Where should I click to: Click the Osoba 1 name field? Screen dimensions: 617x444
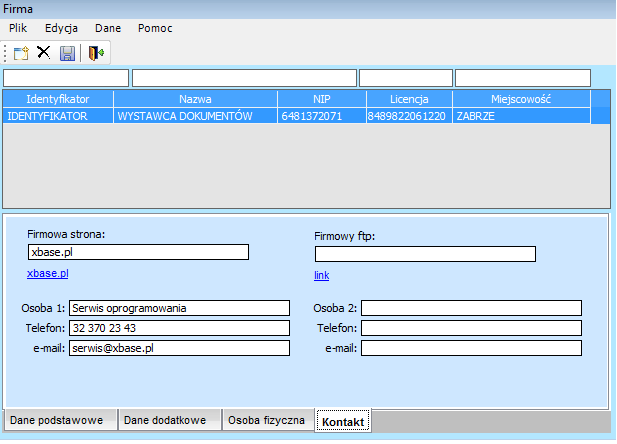179,308
